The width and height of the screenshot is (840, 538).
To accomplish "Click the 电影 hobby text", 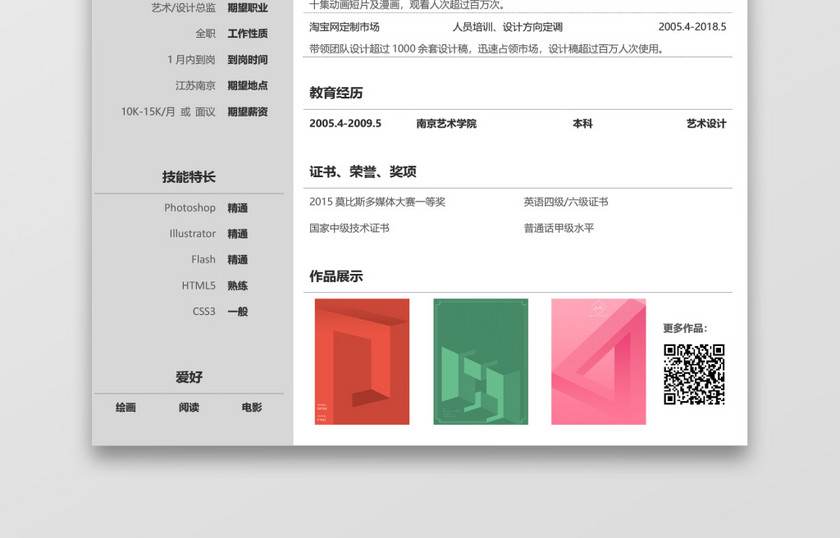I will (x=252, y=407).
